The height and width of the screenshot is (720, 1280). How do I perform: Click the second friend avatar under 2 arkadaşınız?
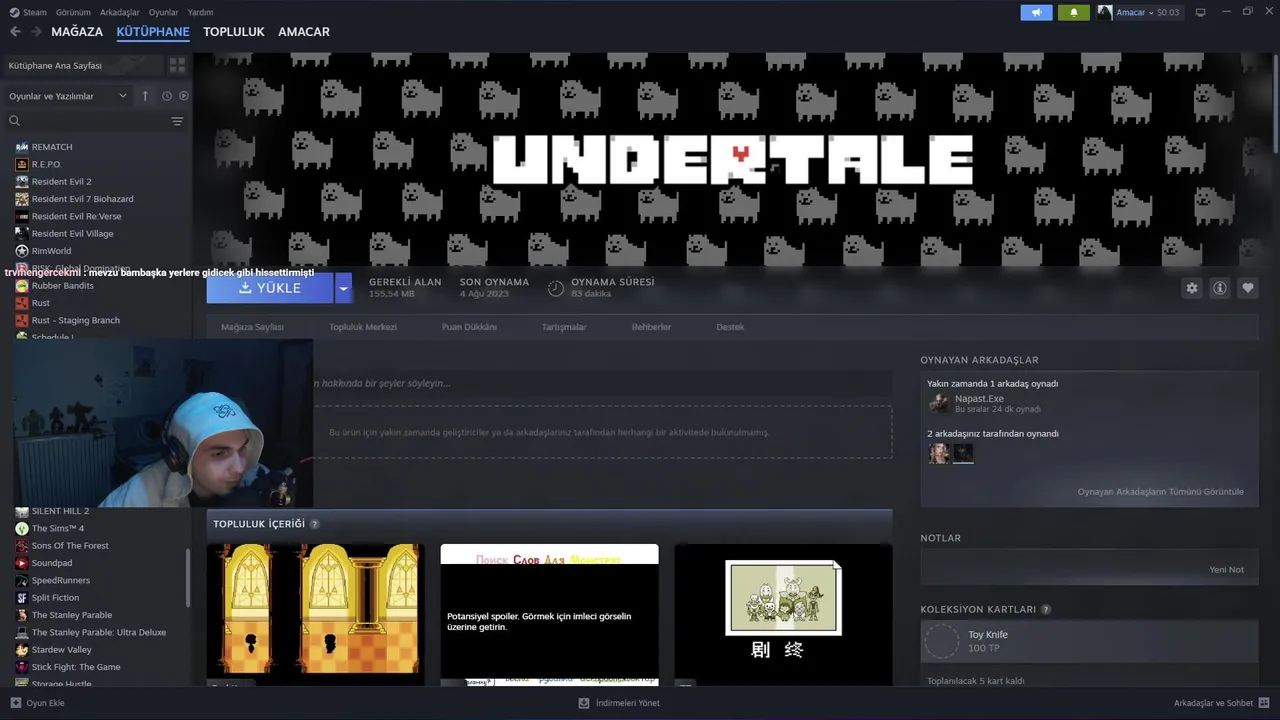[963, 453]
